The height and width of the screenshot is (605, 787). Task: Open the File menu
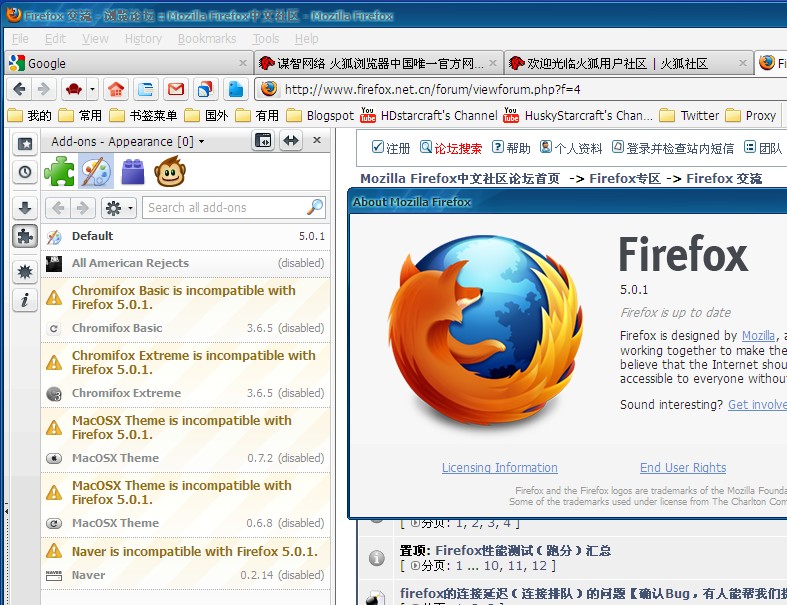point(20,39)
